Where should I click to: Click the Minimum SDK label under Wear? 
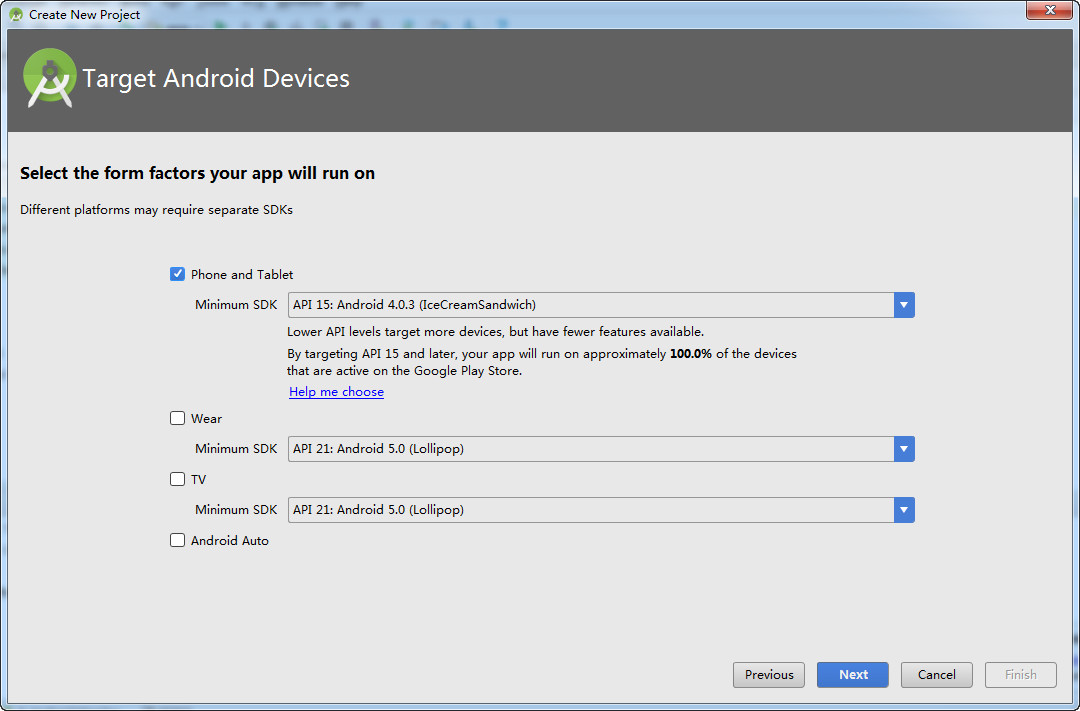pos(236,449)
